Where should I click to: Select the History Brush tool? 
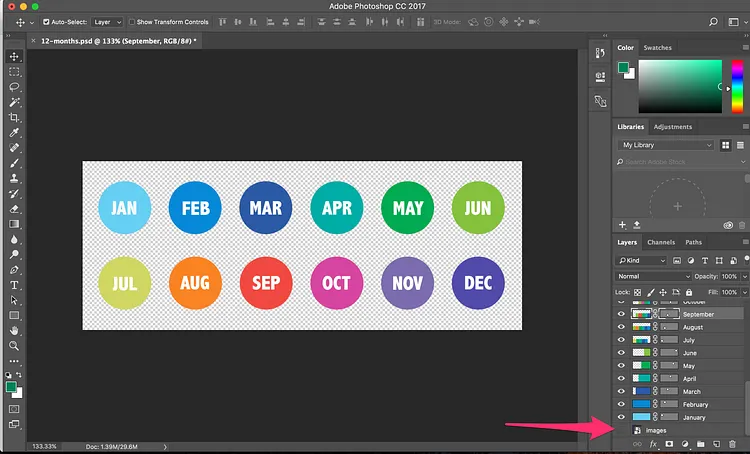(14, 194)
